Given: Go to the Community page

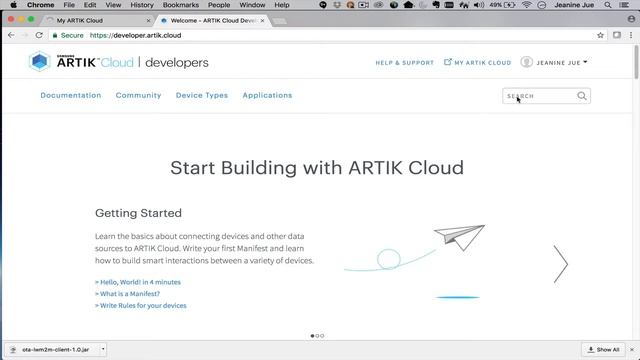Looking at the screenshot, I should [138, 95].
